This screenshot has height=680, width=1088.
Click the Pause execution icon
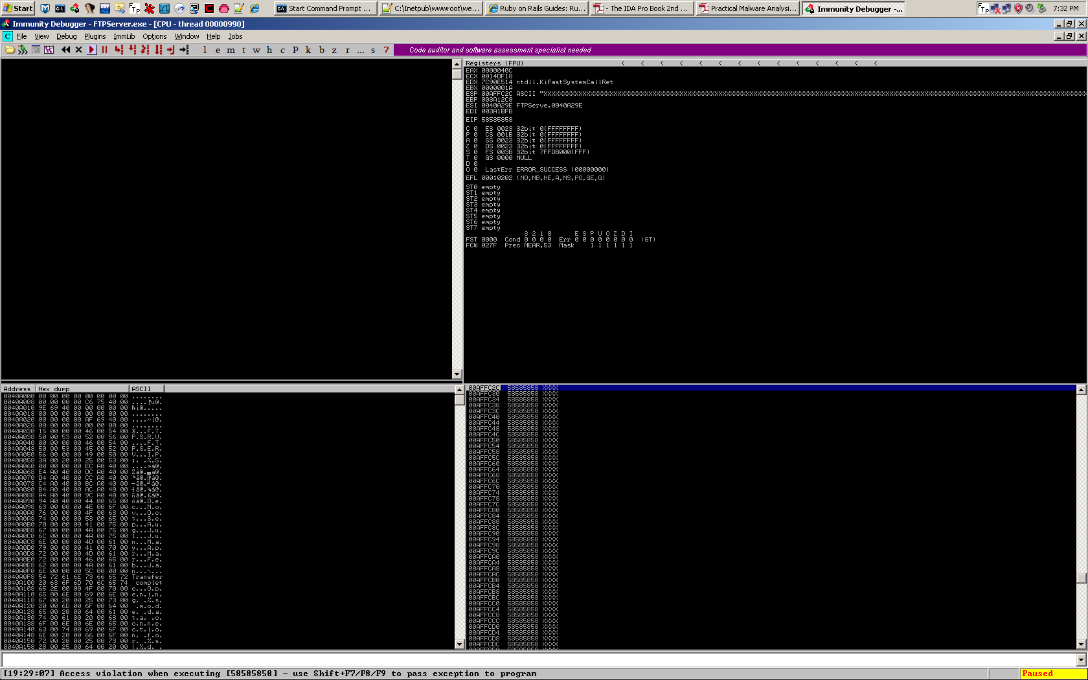tap(104, 49)
